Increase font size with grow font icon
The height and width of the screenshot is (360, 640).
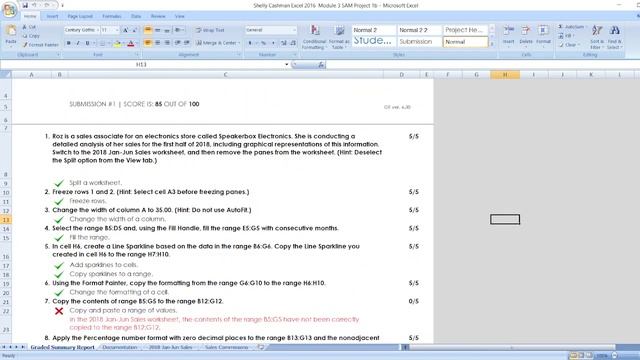click(126, 30)
